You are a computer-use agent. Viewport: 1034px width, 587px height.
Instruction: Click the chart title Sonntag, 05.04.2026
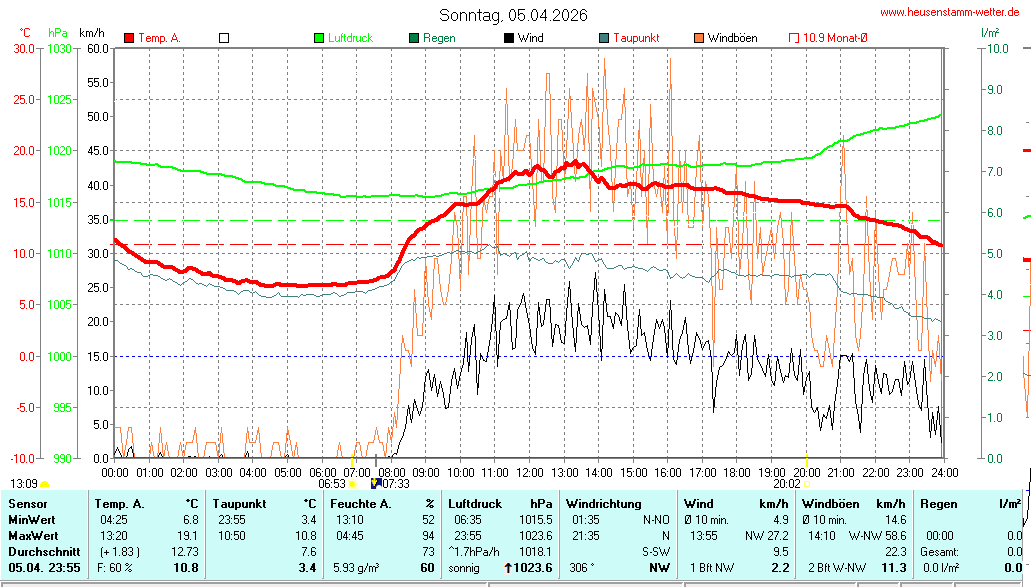tap(514, 15)
